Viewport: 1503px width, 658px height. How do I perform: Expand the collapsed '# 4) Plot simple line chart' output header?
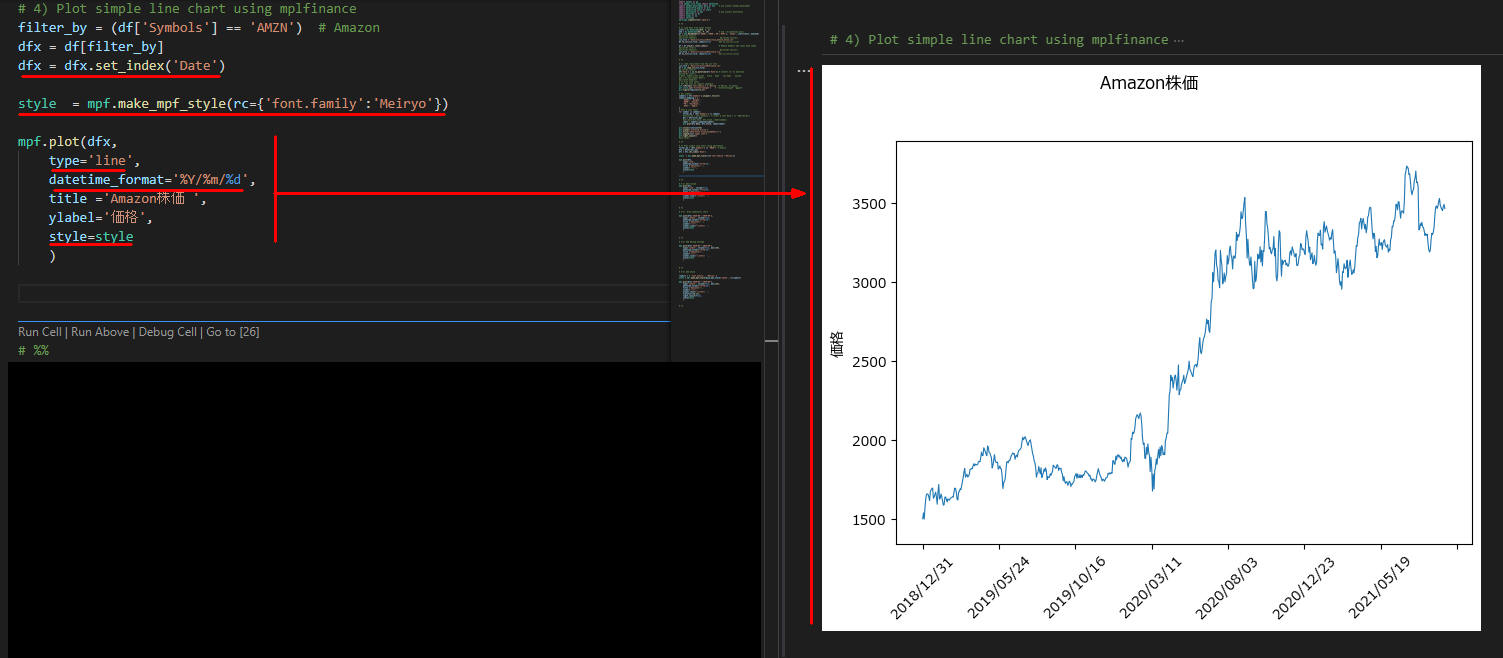[1006, 40]
